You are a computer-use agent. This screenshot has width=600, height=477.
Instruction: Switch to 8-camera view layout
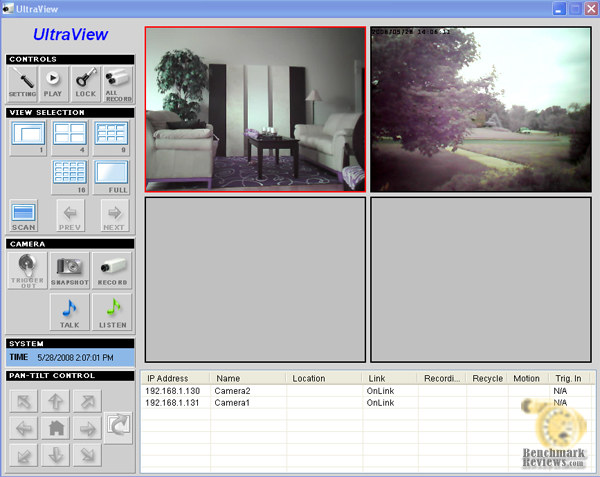110,137
